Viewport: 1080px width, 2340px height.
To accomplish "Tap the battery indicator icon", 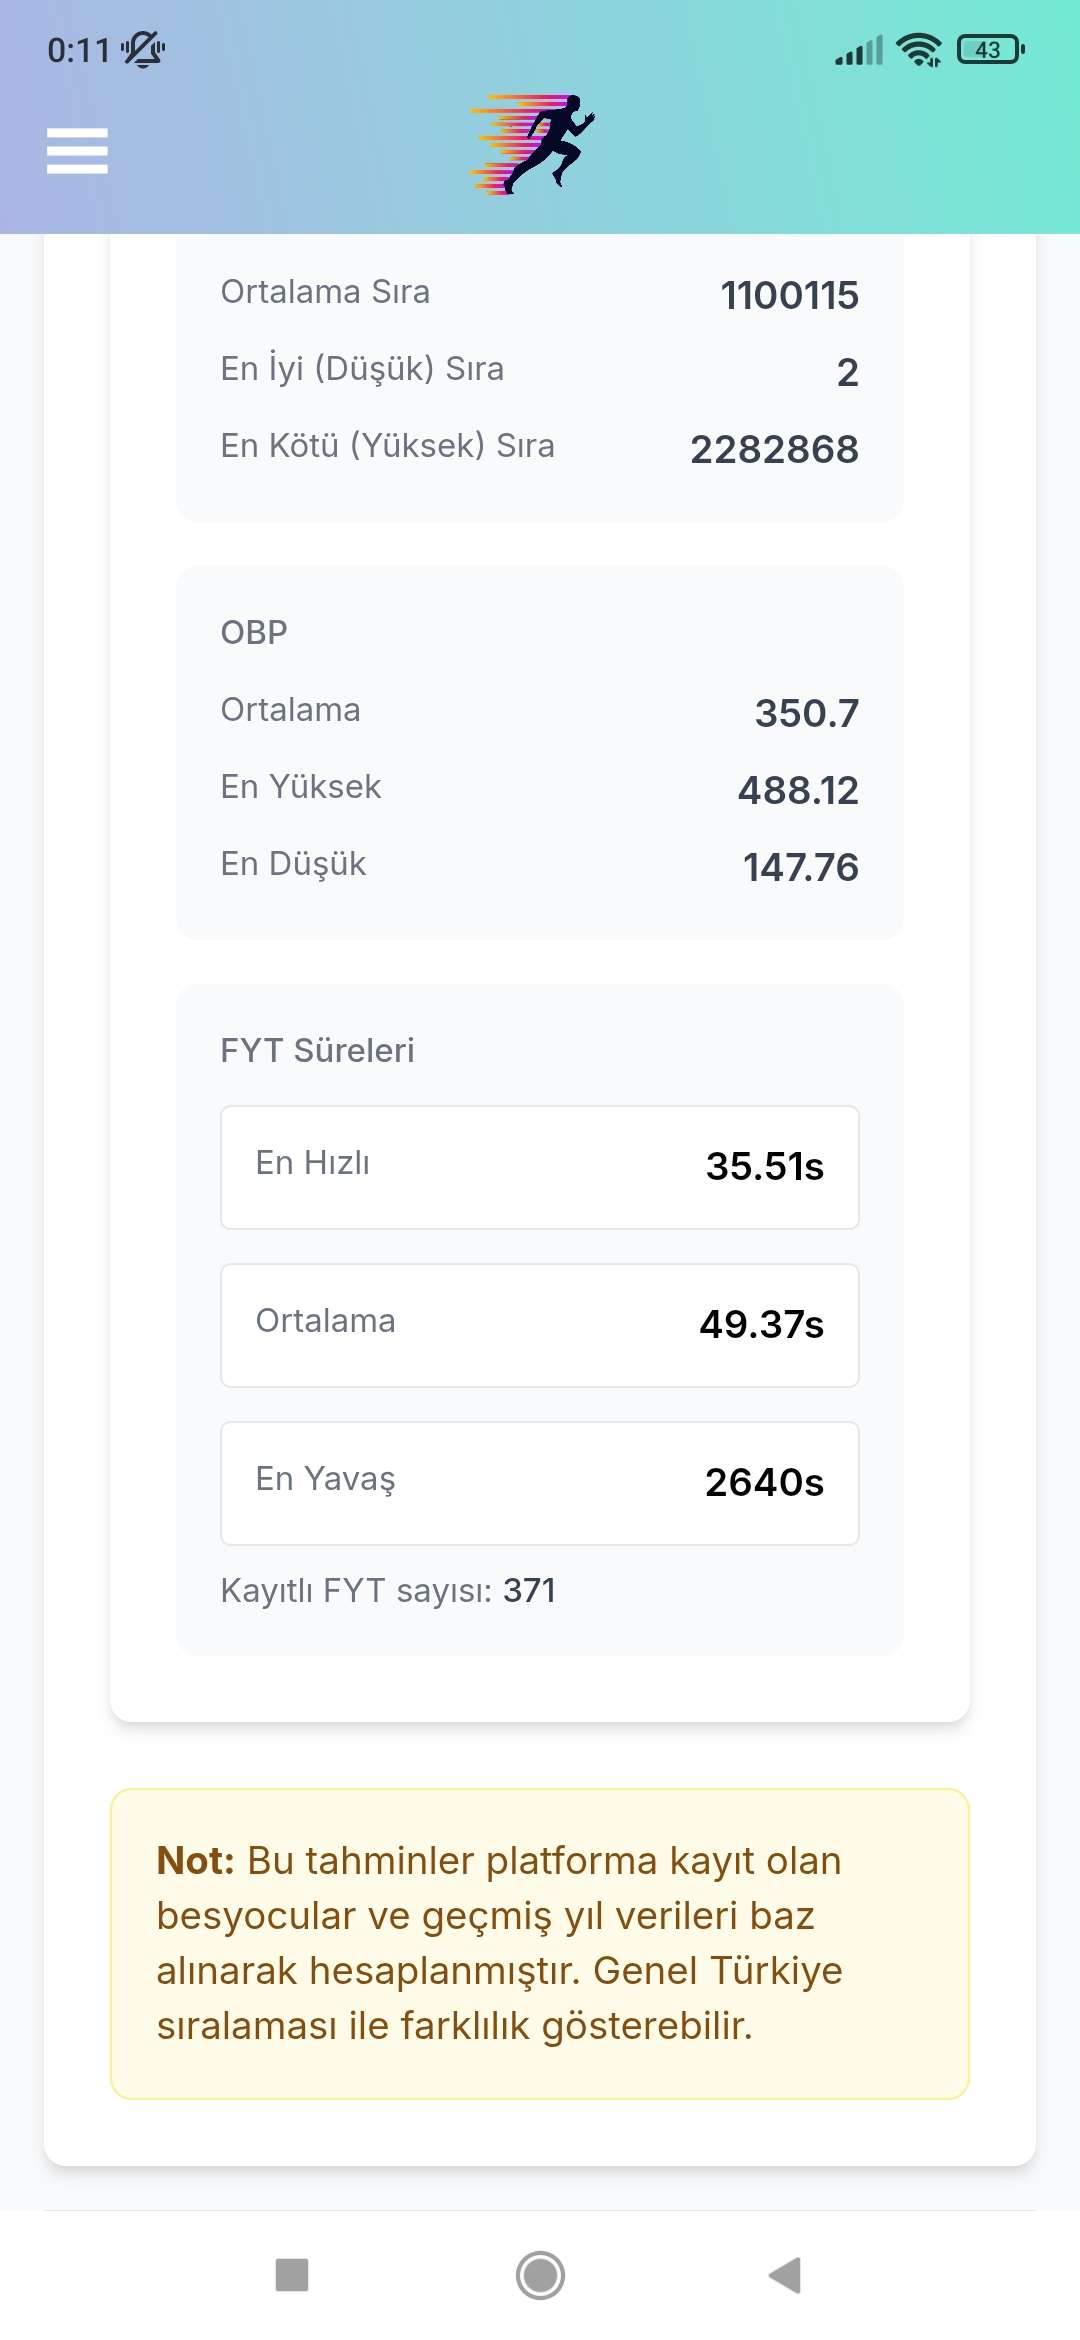I will (x=990, y=49).
